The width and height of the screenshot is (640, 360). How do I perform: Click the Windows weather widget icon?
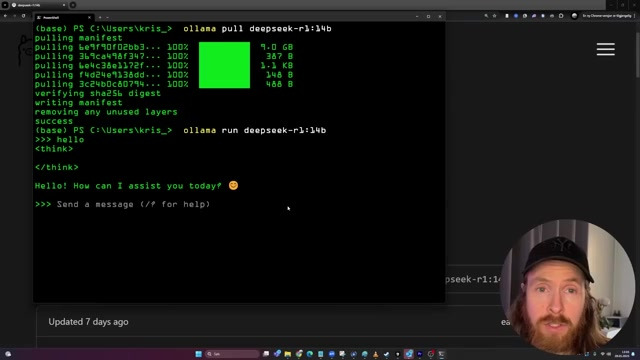pos(8,354)
